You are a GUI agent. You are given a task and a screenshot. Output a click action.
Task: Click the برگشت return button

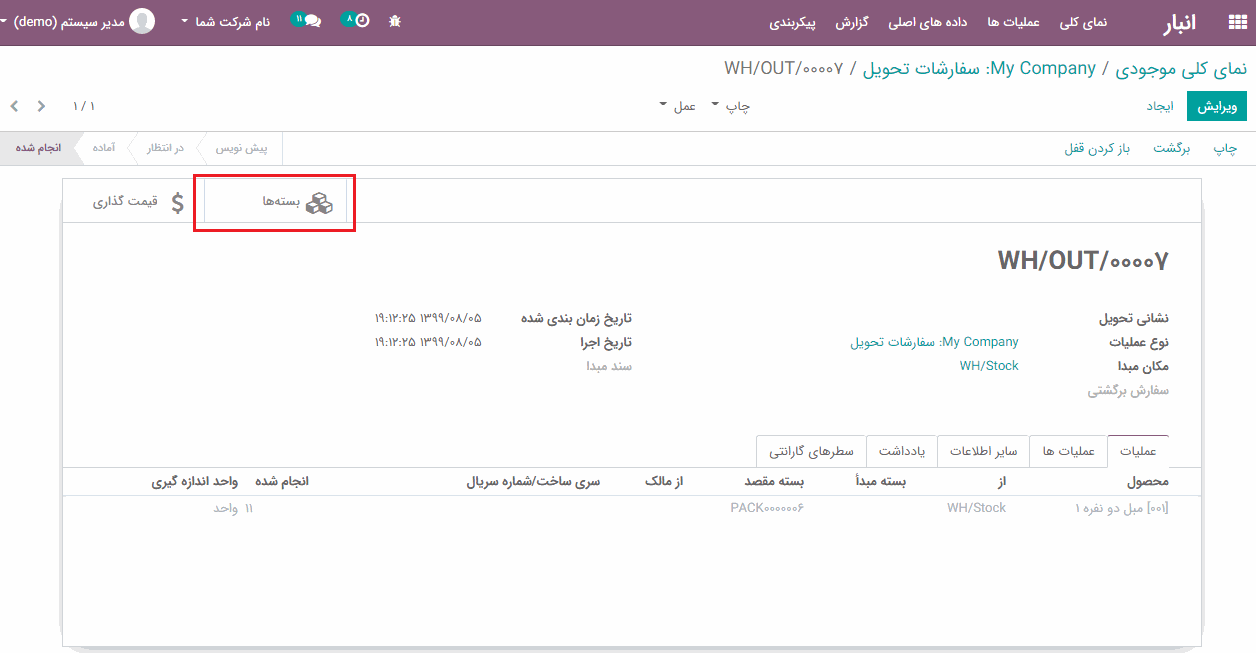[1172, 148]
